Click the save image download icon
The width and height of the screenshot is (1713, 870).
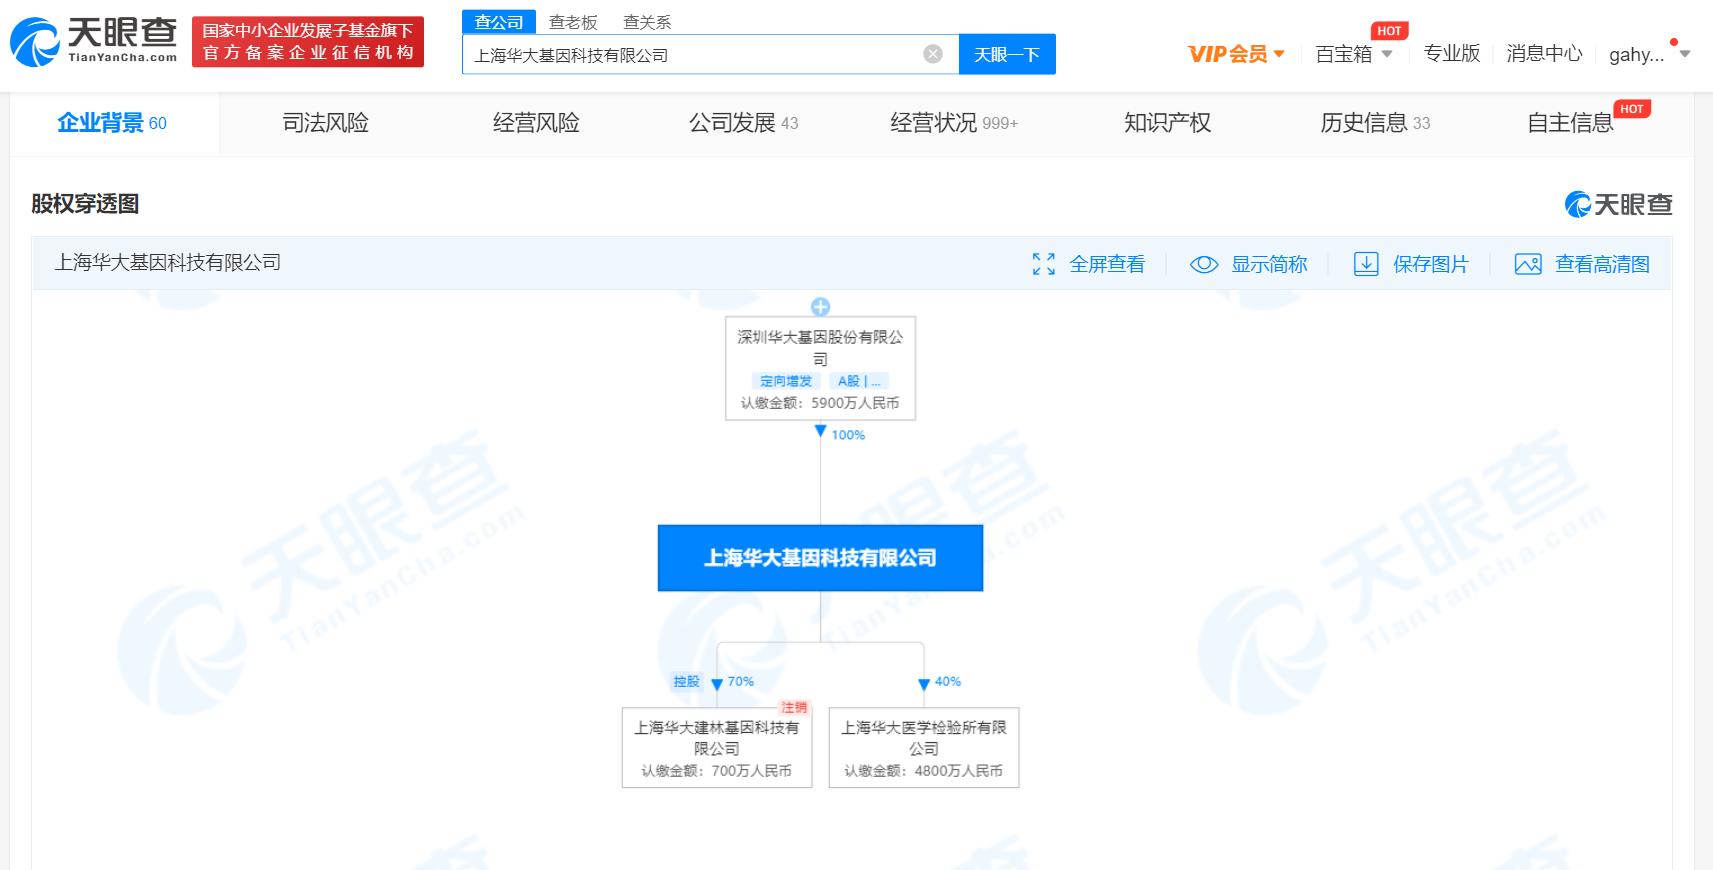1366,264
